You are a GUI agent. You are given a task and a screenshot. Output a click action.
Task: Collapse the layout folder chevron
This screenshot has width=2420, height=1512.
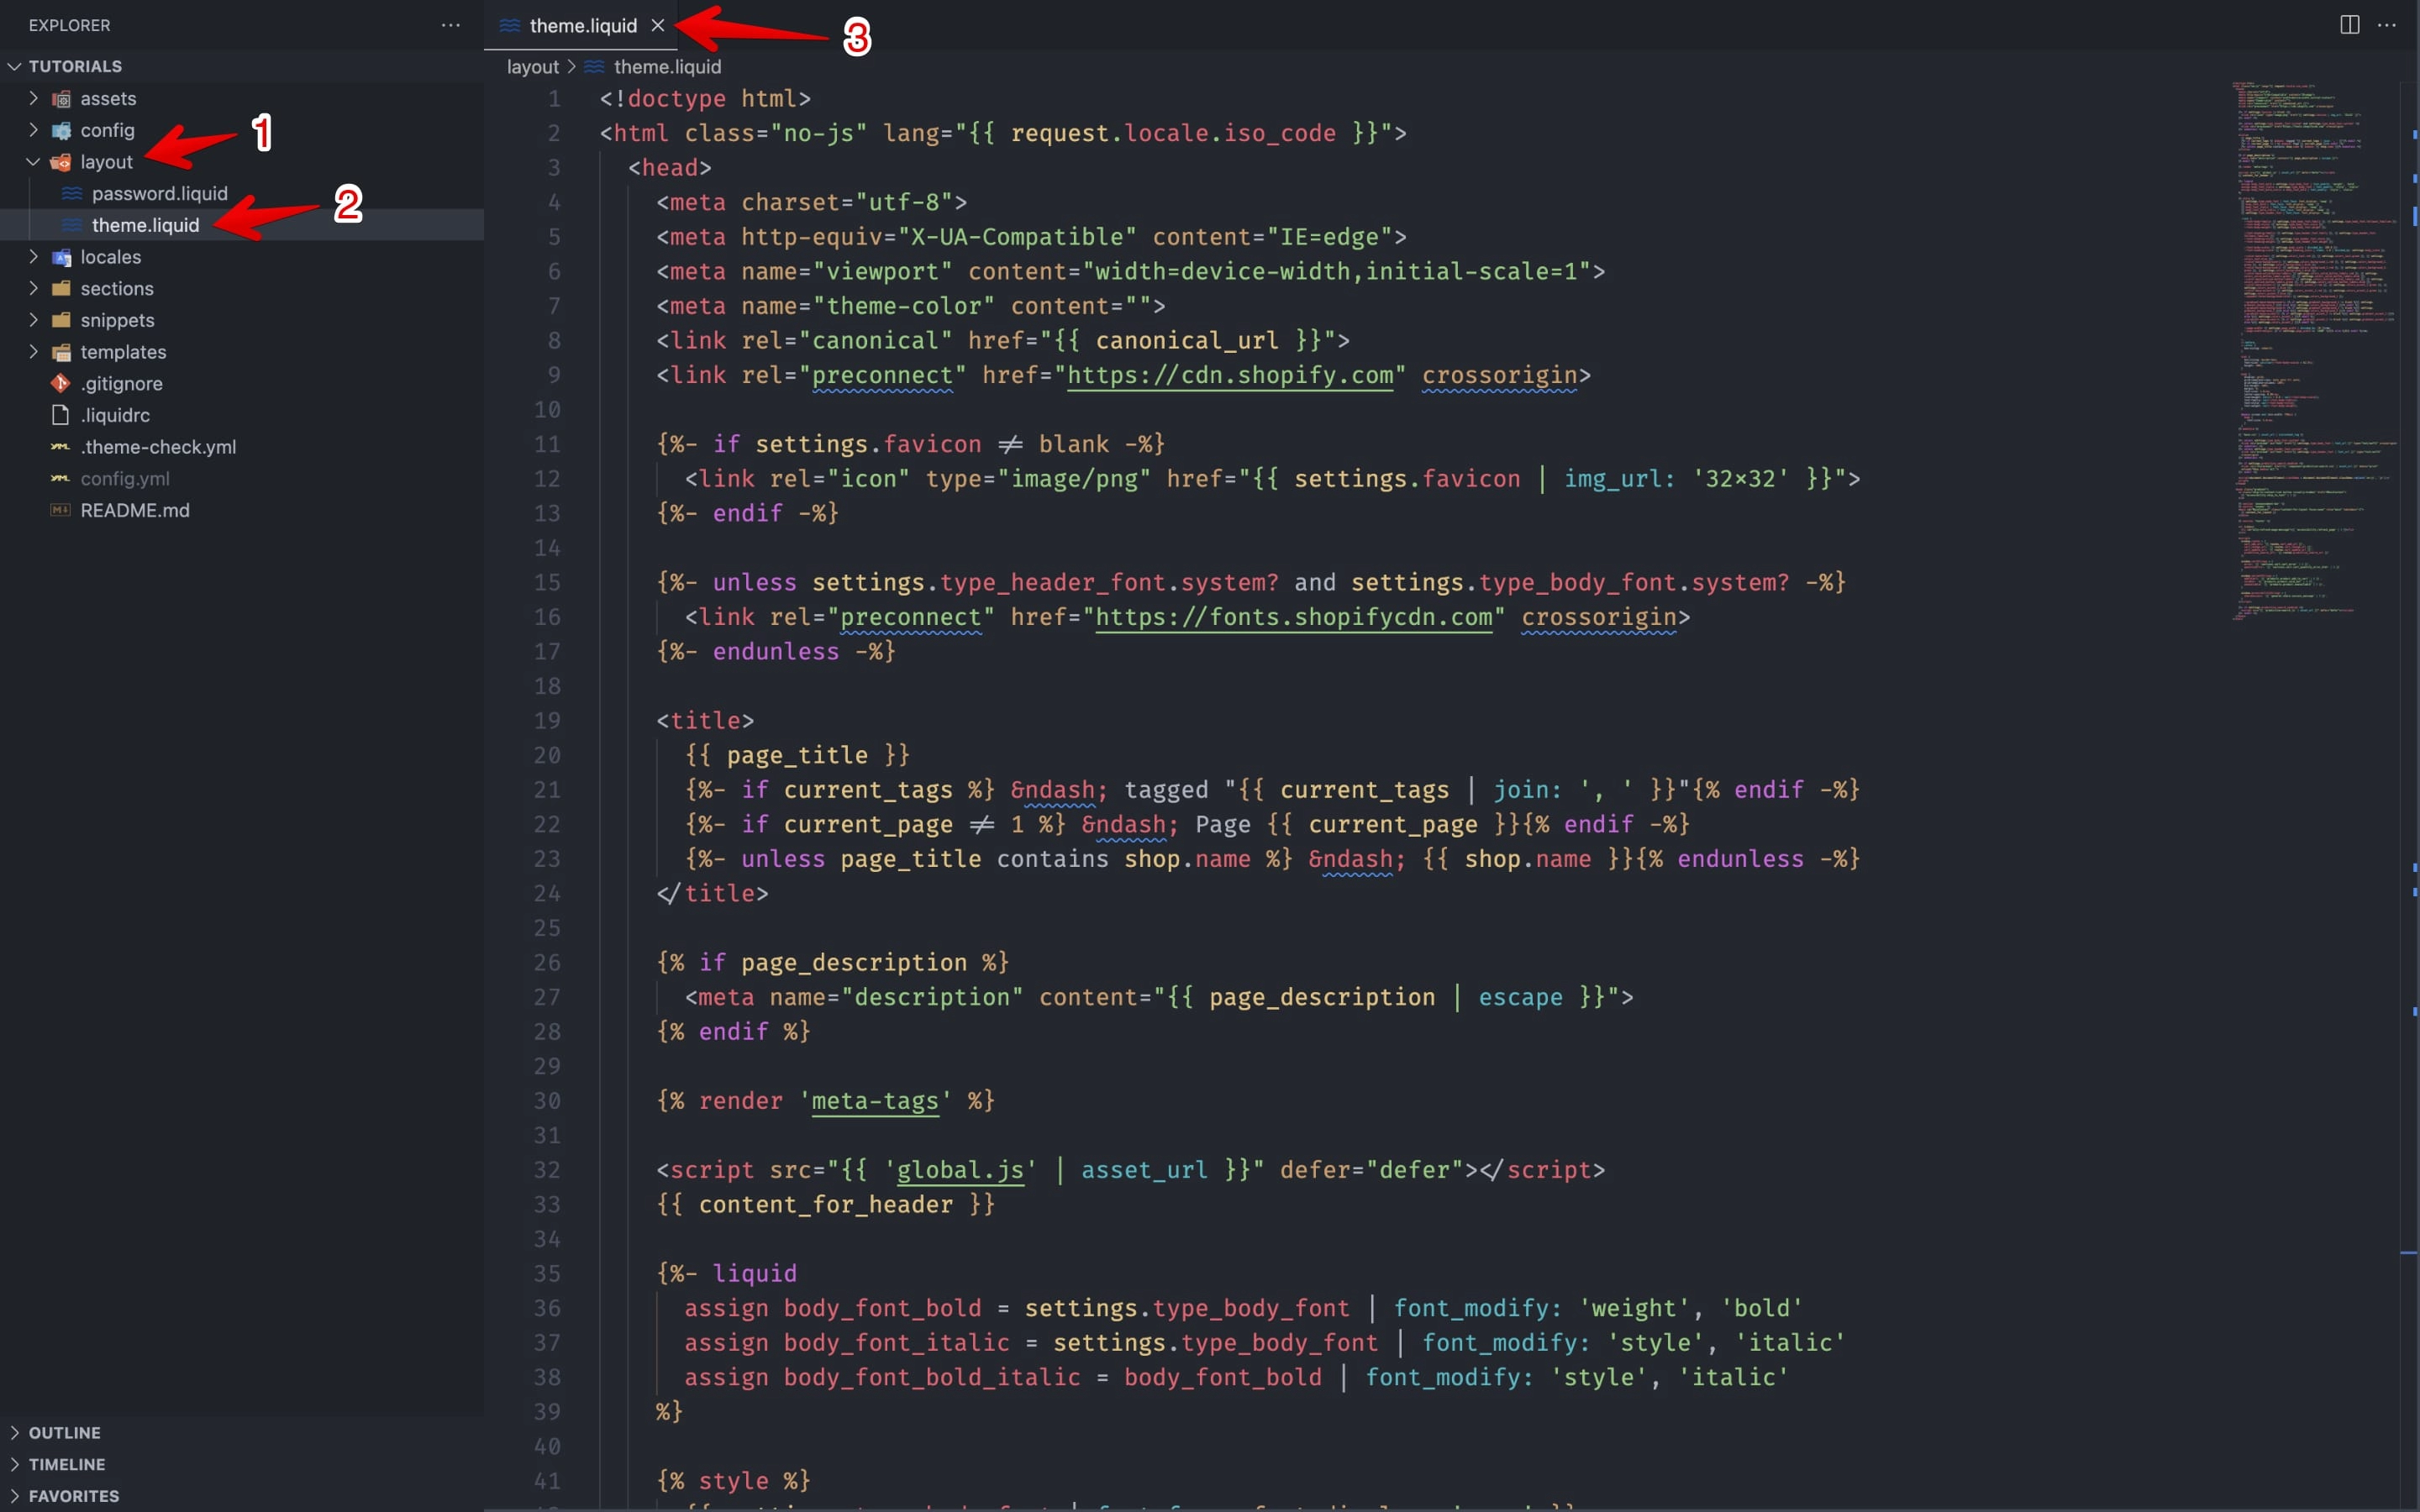[33, 162]
